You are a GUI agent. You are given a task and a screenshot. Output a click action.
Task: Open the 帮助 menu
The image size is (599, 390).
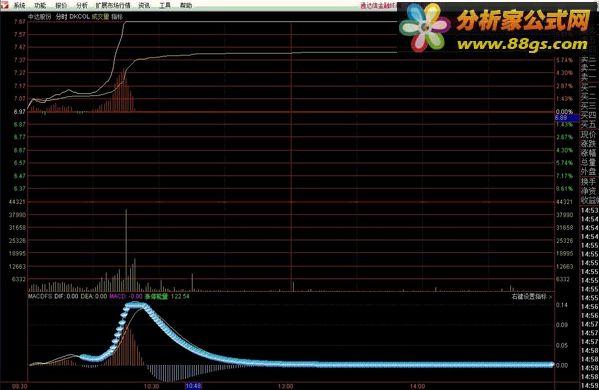[x=186, y=5]
